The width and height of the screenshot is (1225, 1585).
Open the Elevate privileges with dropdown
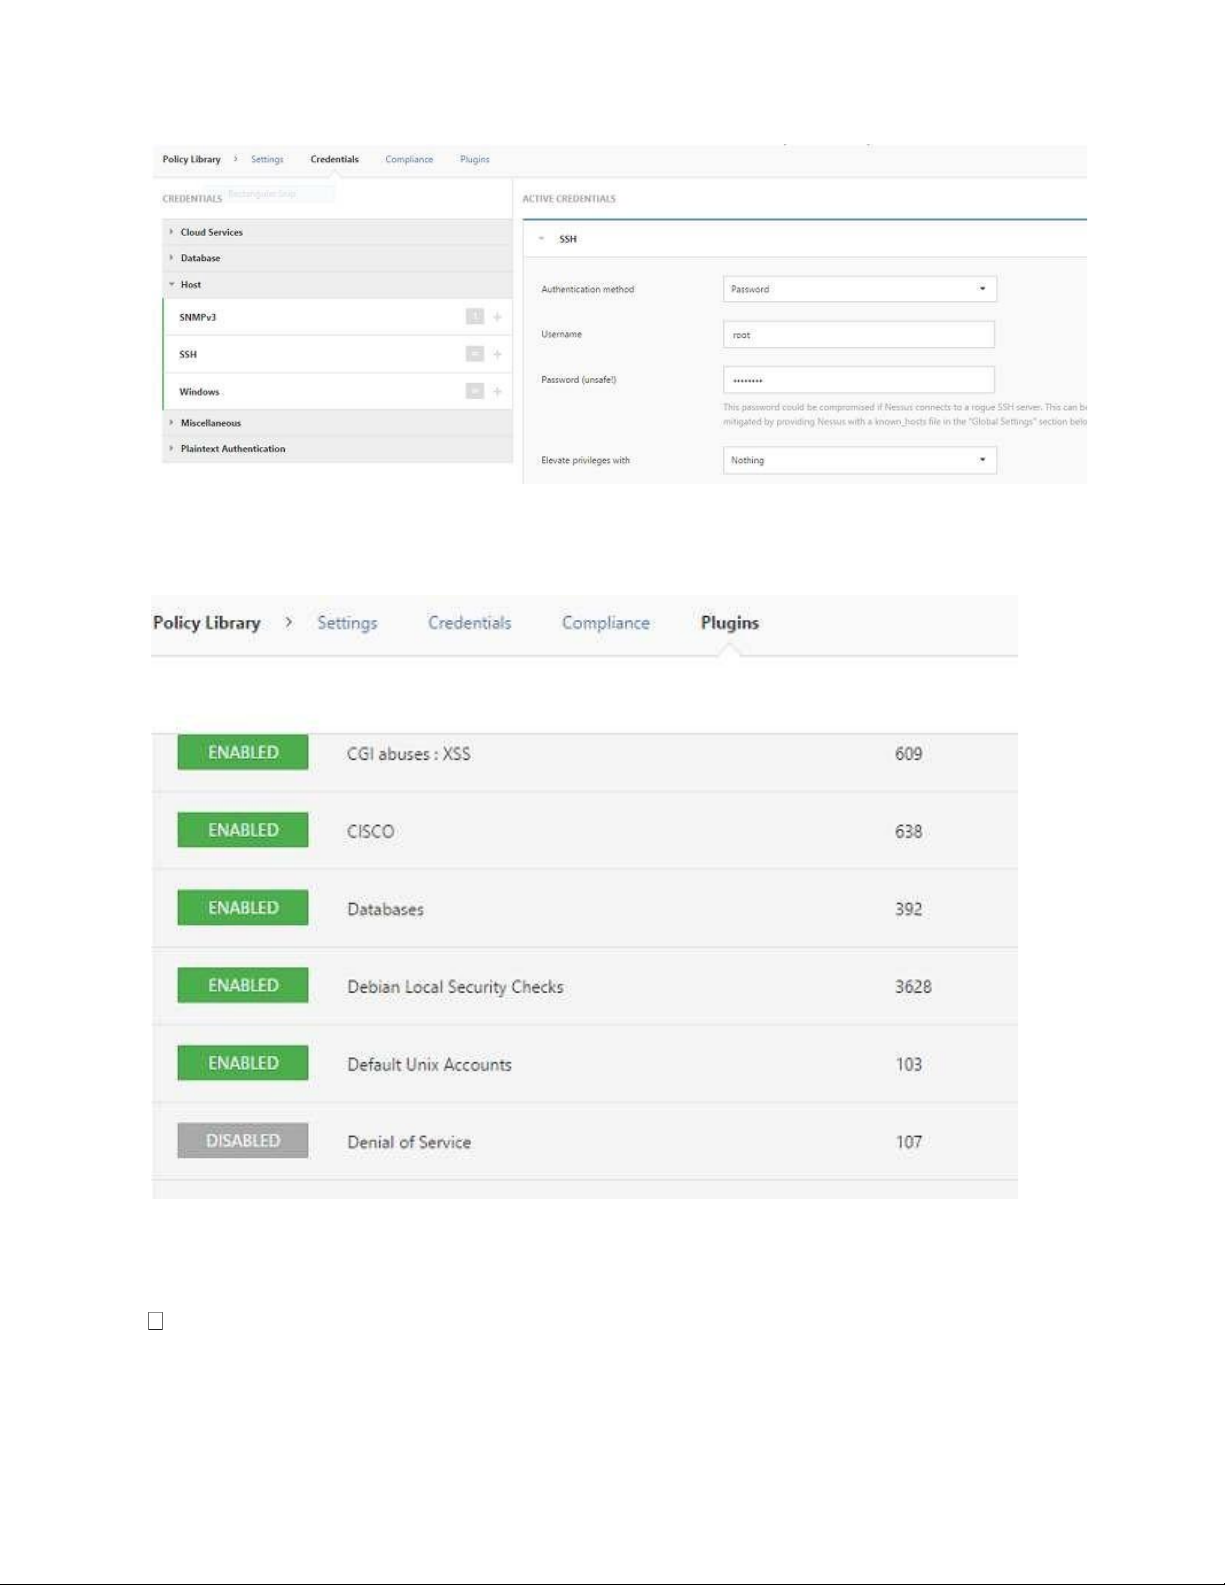(859, 460)
